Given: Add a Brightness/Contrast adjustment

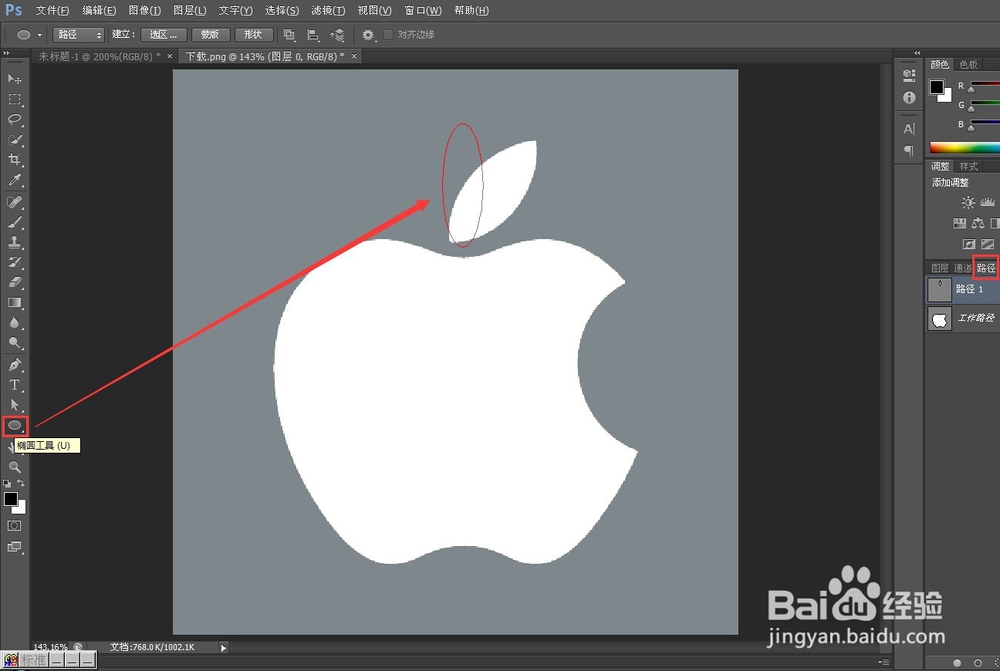Looking at the screenshot, I should point(968,202).
